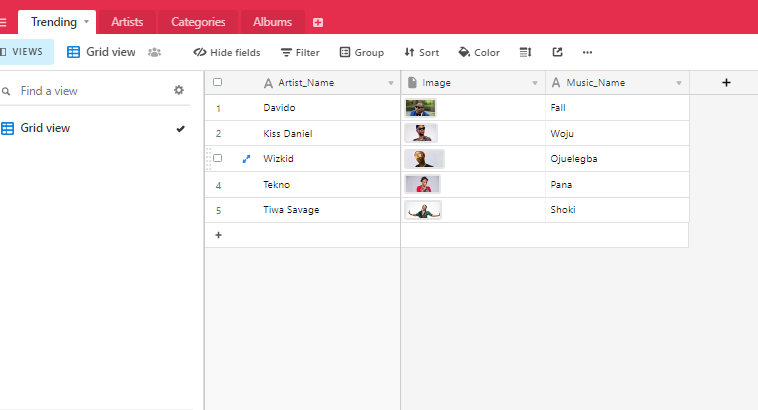Click the Hide fields button
The image size is (758, 410).
pos(227,52)
